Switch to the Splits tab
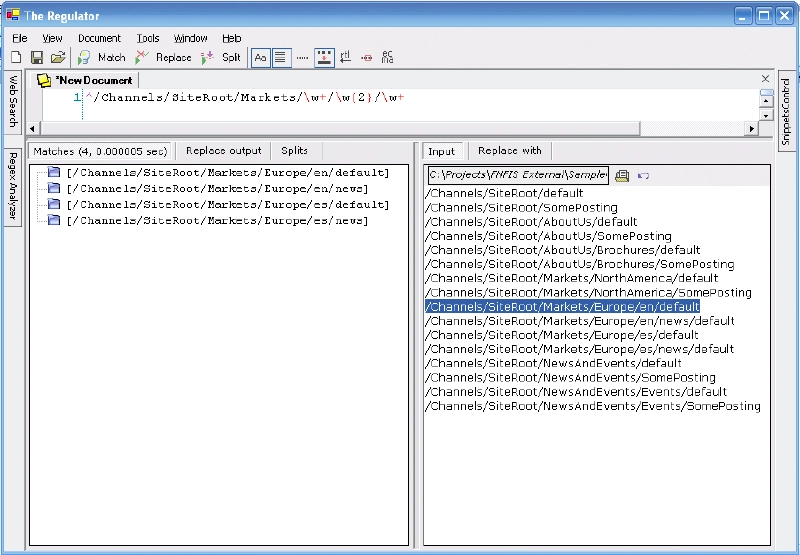The image size is (800, 555). tap(294, 151)
